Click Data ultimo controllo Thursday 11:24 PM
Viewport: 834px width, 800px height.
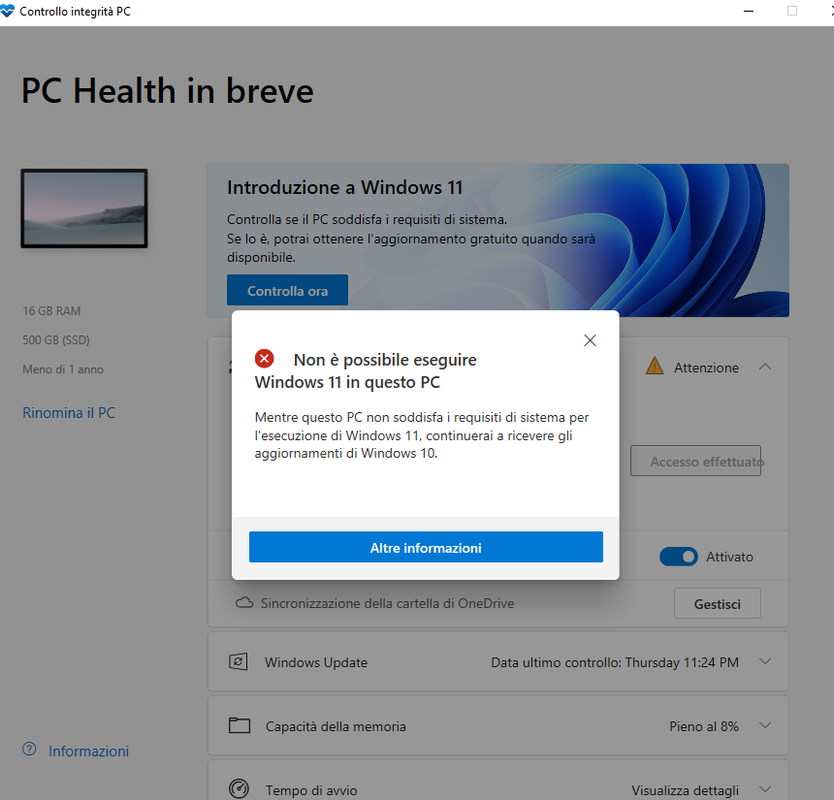(614, 662)
